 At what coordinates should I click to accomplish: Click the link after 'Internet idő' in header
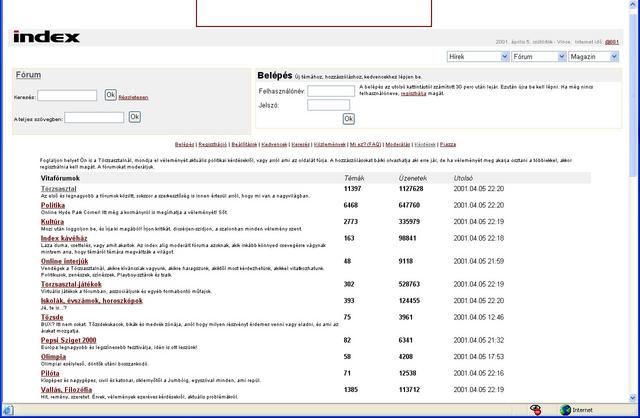pos(611,42)
